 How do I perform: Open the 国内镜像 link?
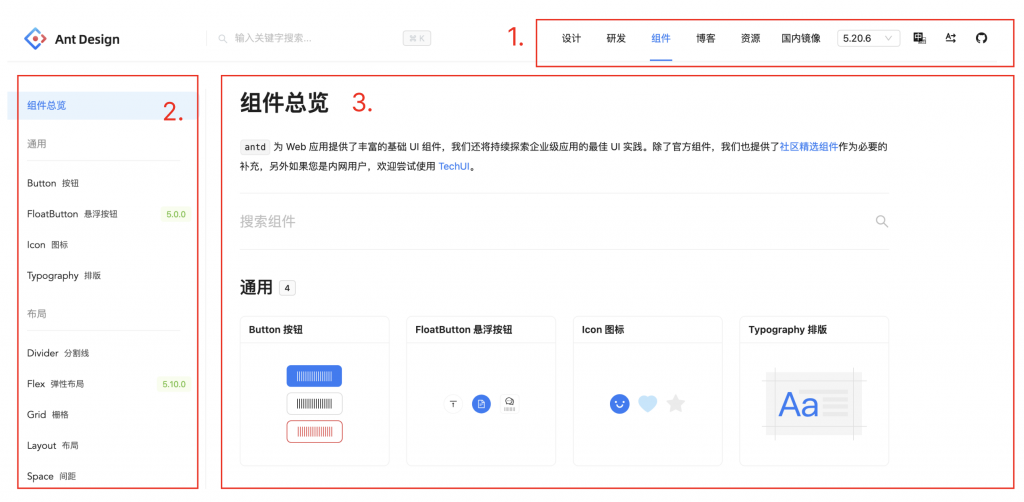(x=801, y=39)
